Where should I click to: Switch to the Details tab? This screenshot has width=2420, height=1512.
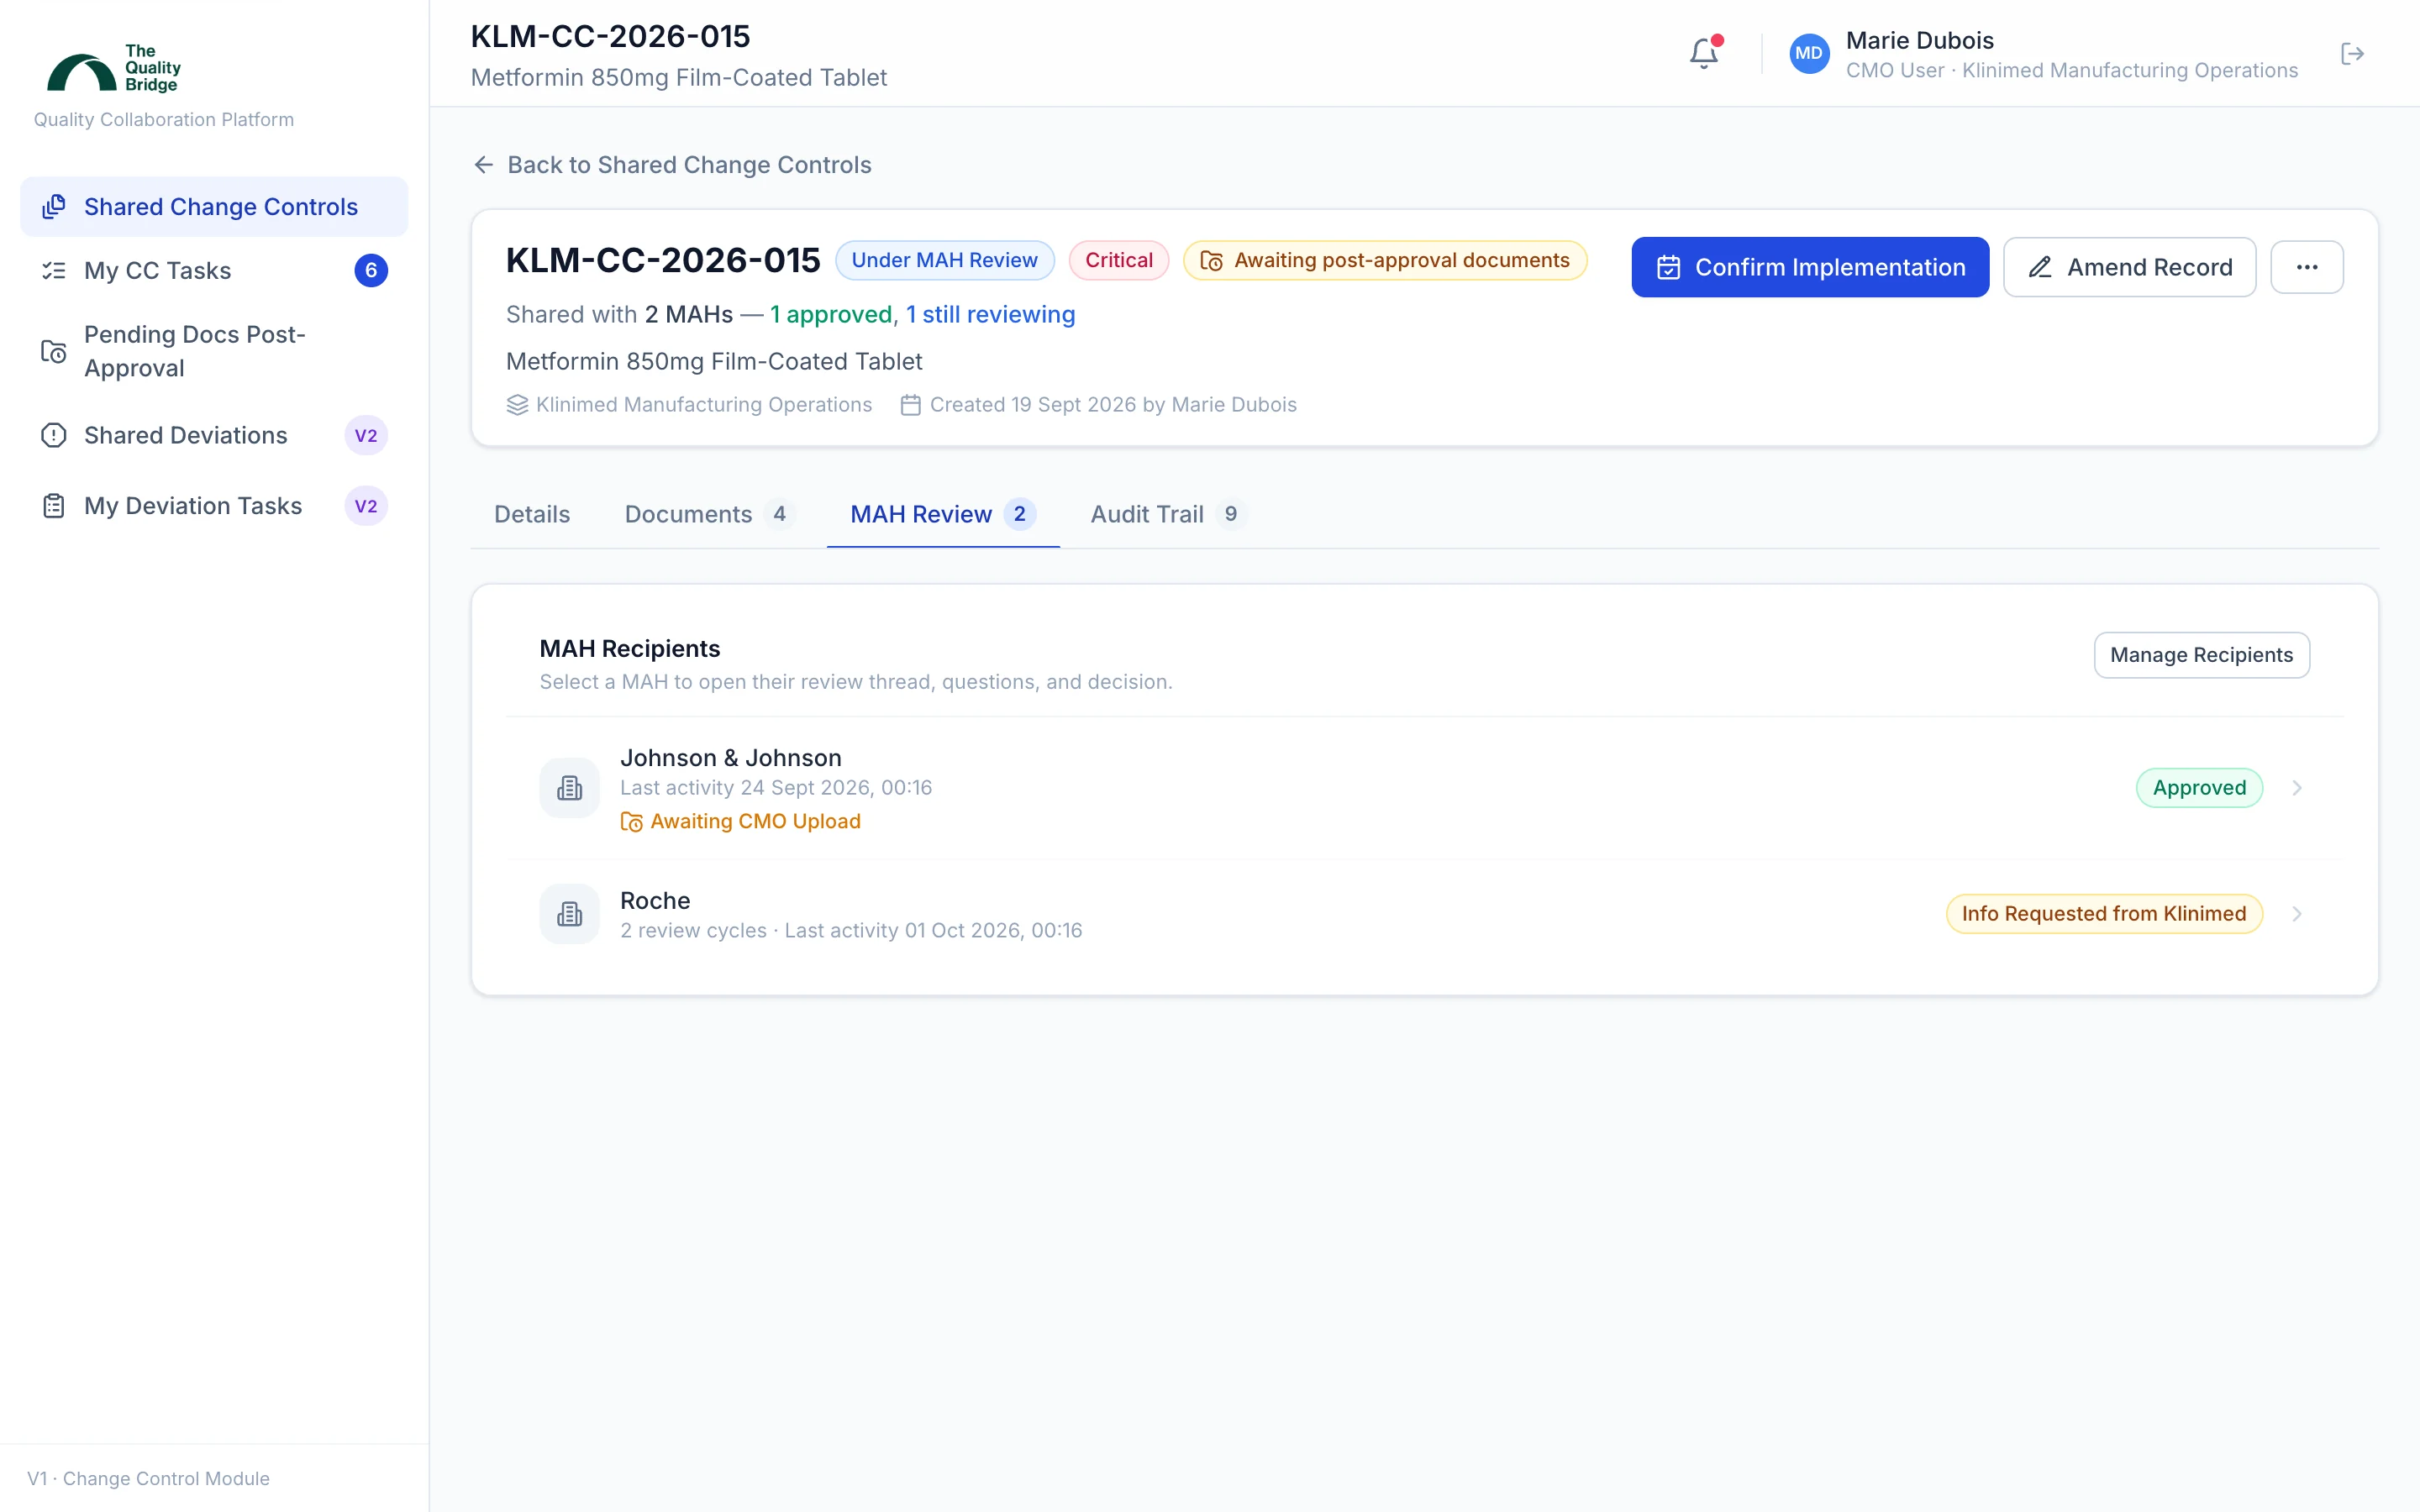[532, 514]
